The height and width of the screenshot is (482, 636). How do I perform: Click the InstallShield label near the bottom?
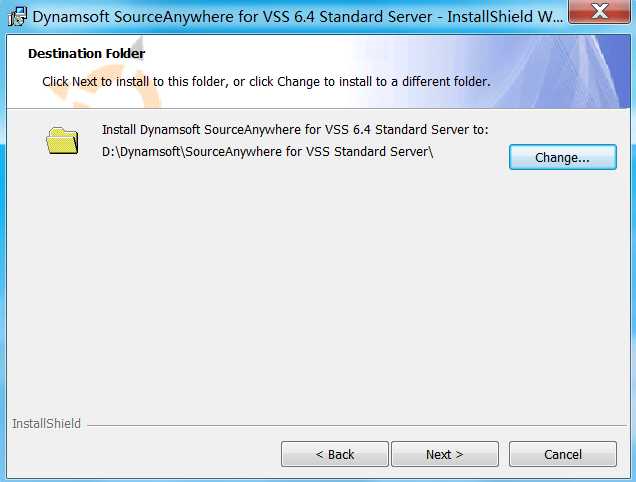coord(46,424)
